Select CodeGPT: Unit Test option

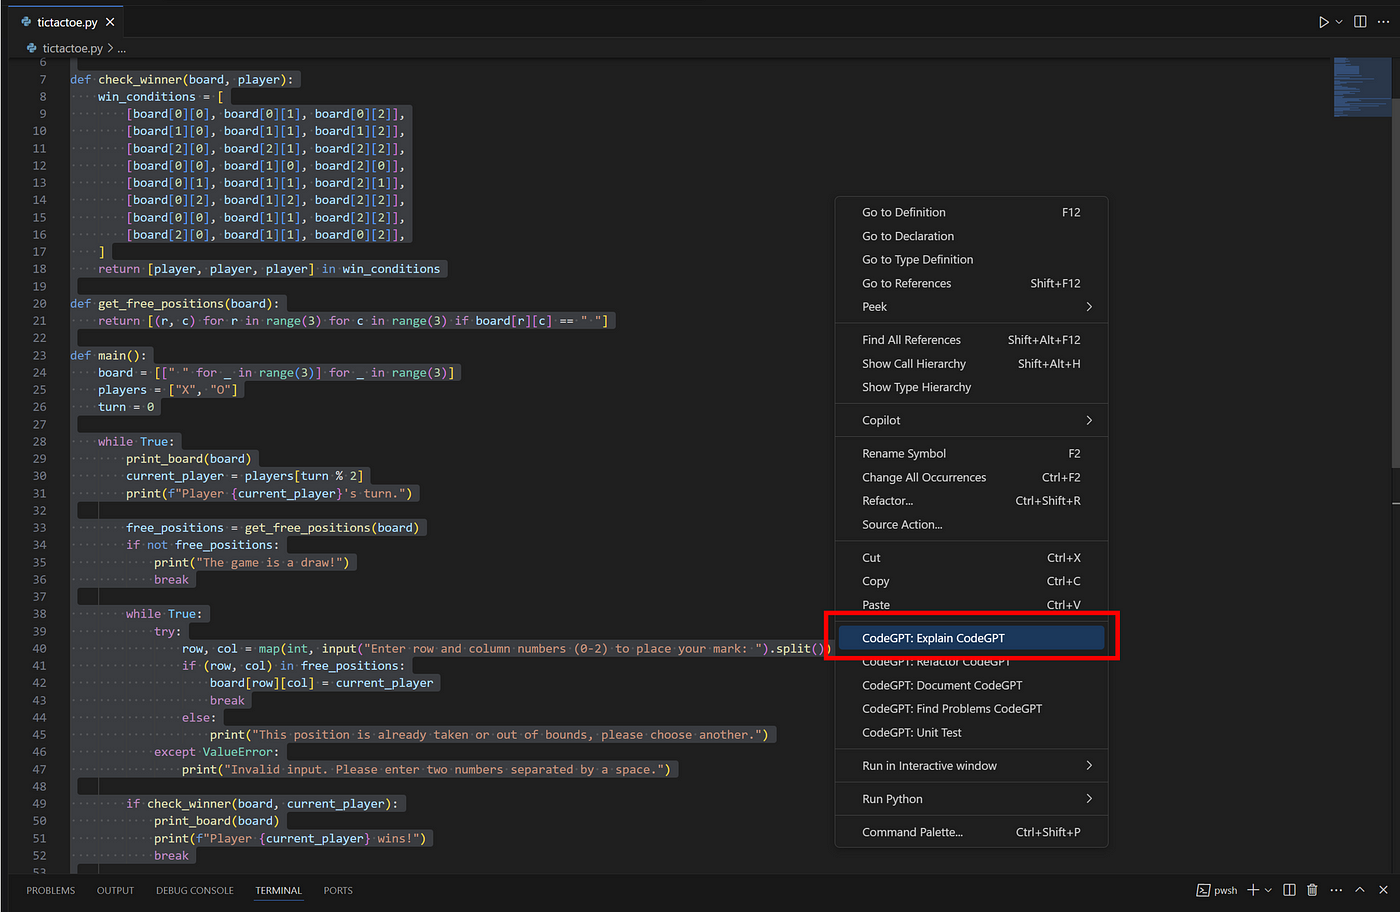(x=912, y=732)
